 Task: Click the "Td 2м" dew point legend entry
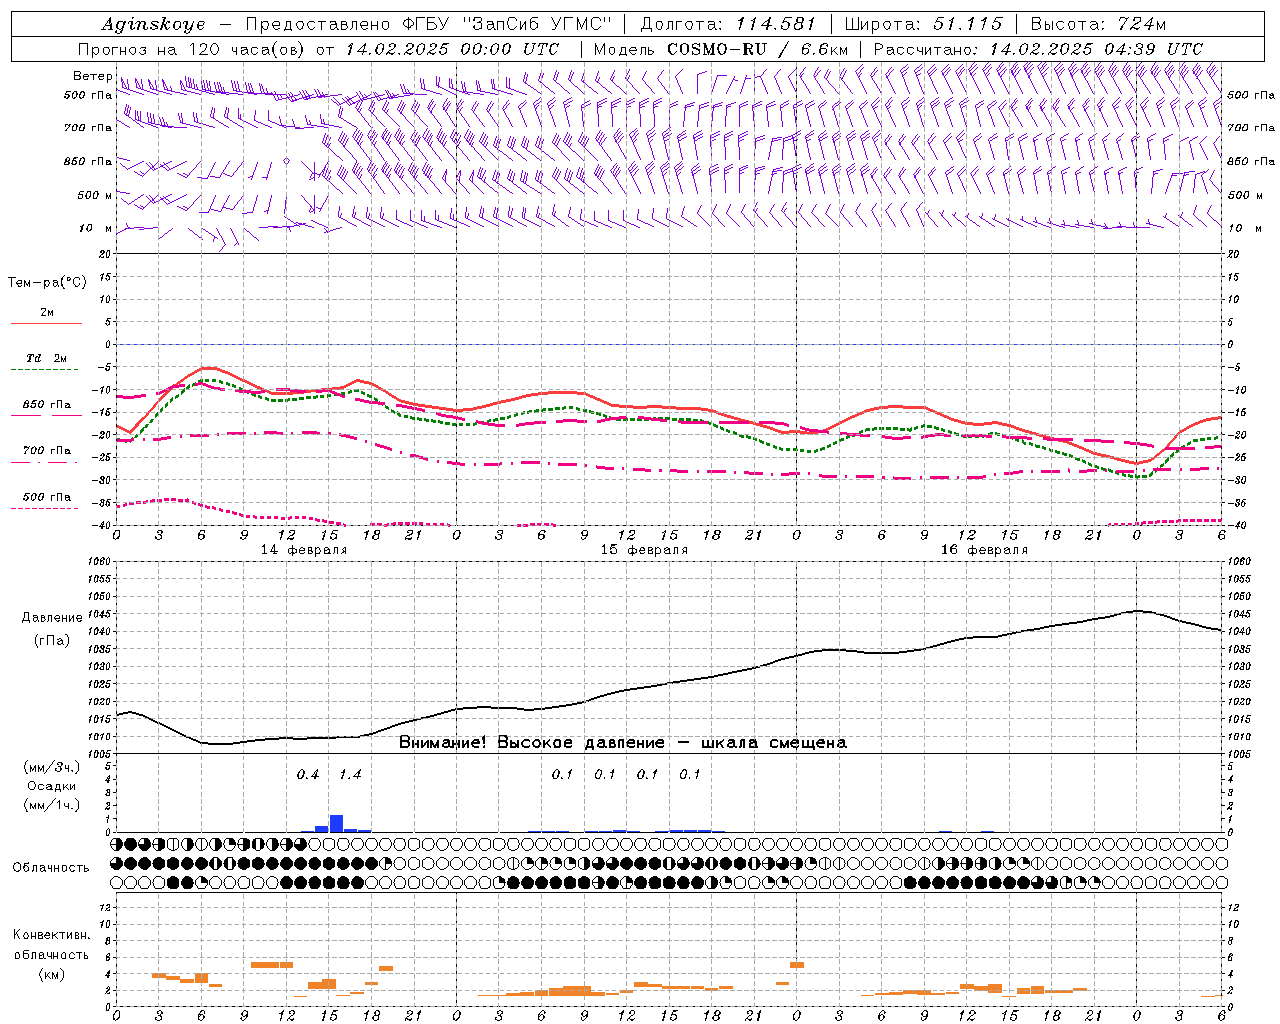point(47,358)
